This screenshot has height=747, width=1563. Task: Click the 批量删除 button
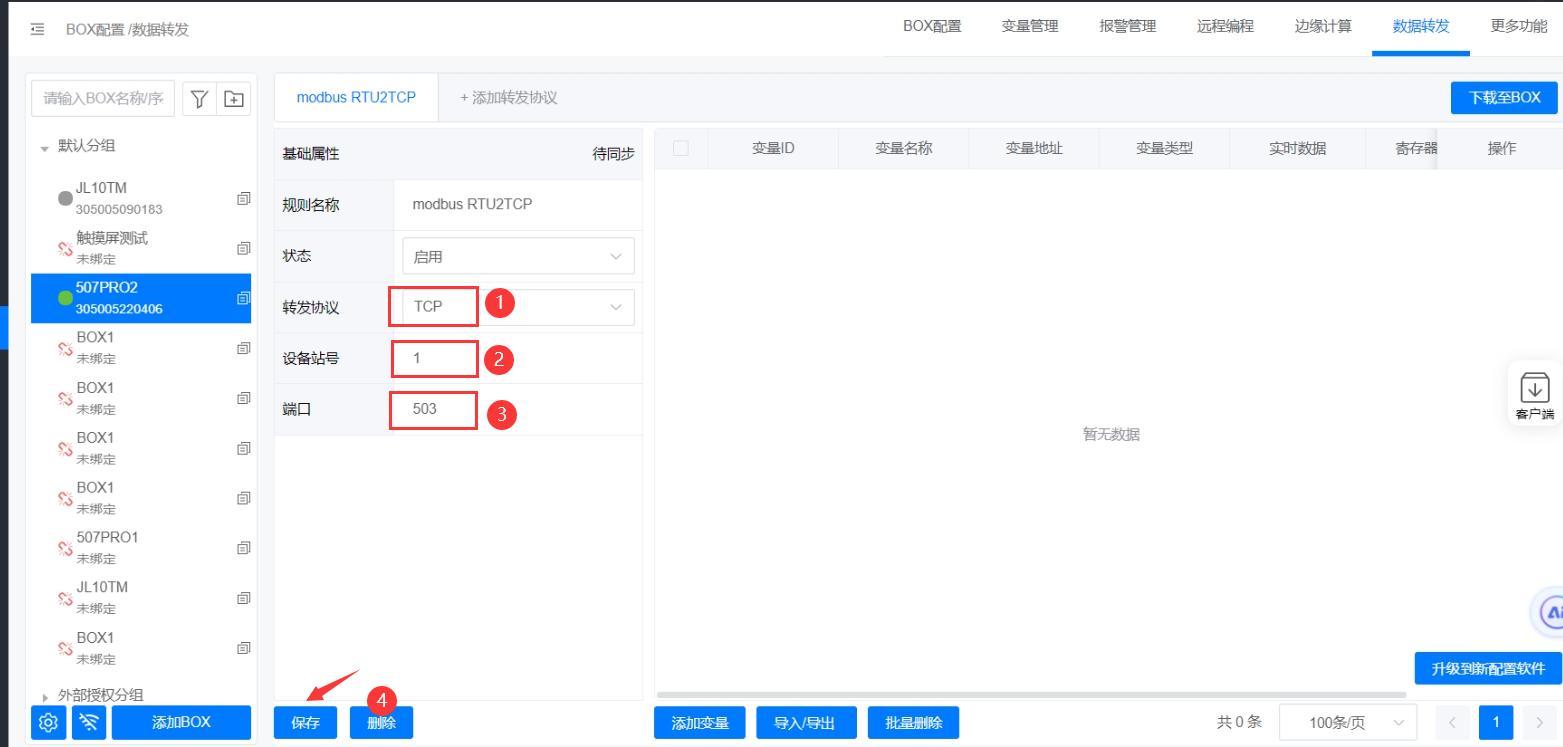pos(914,723)
